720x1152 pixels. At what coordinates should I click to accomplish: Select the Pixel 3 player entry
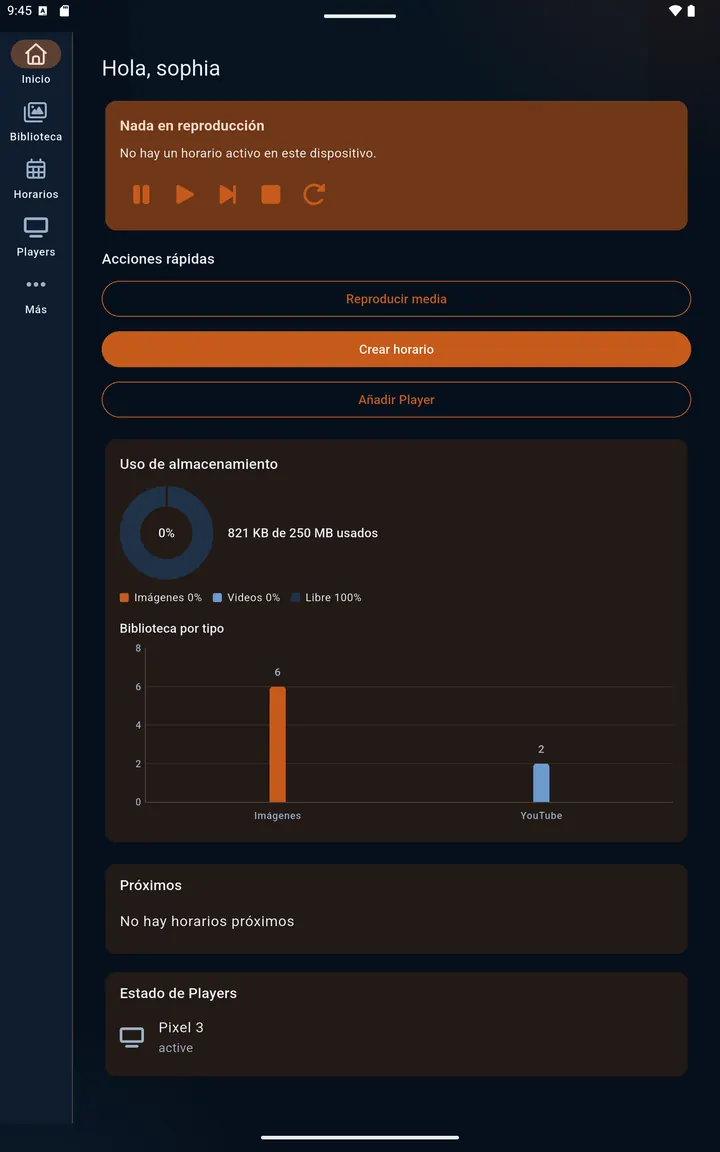[x=396, y=1037]
